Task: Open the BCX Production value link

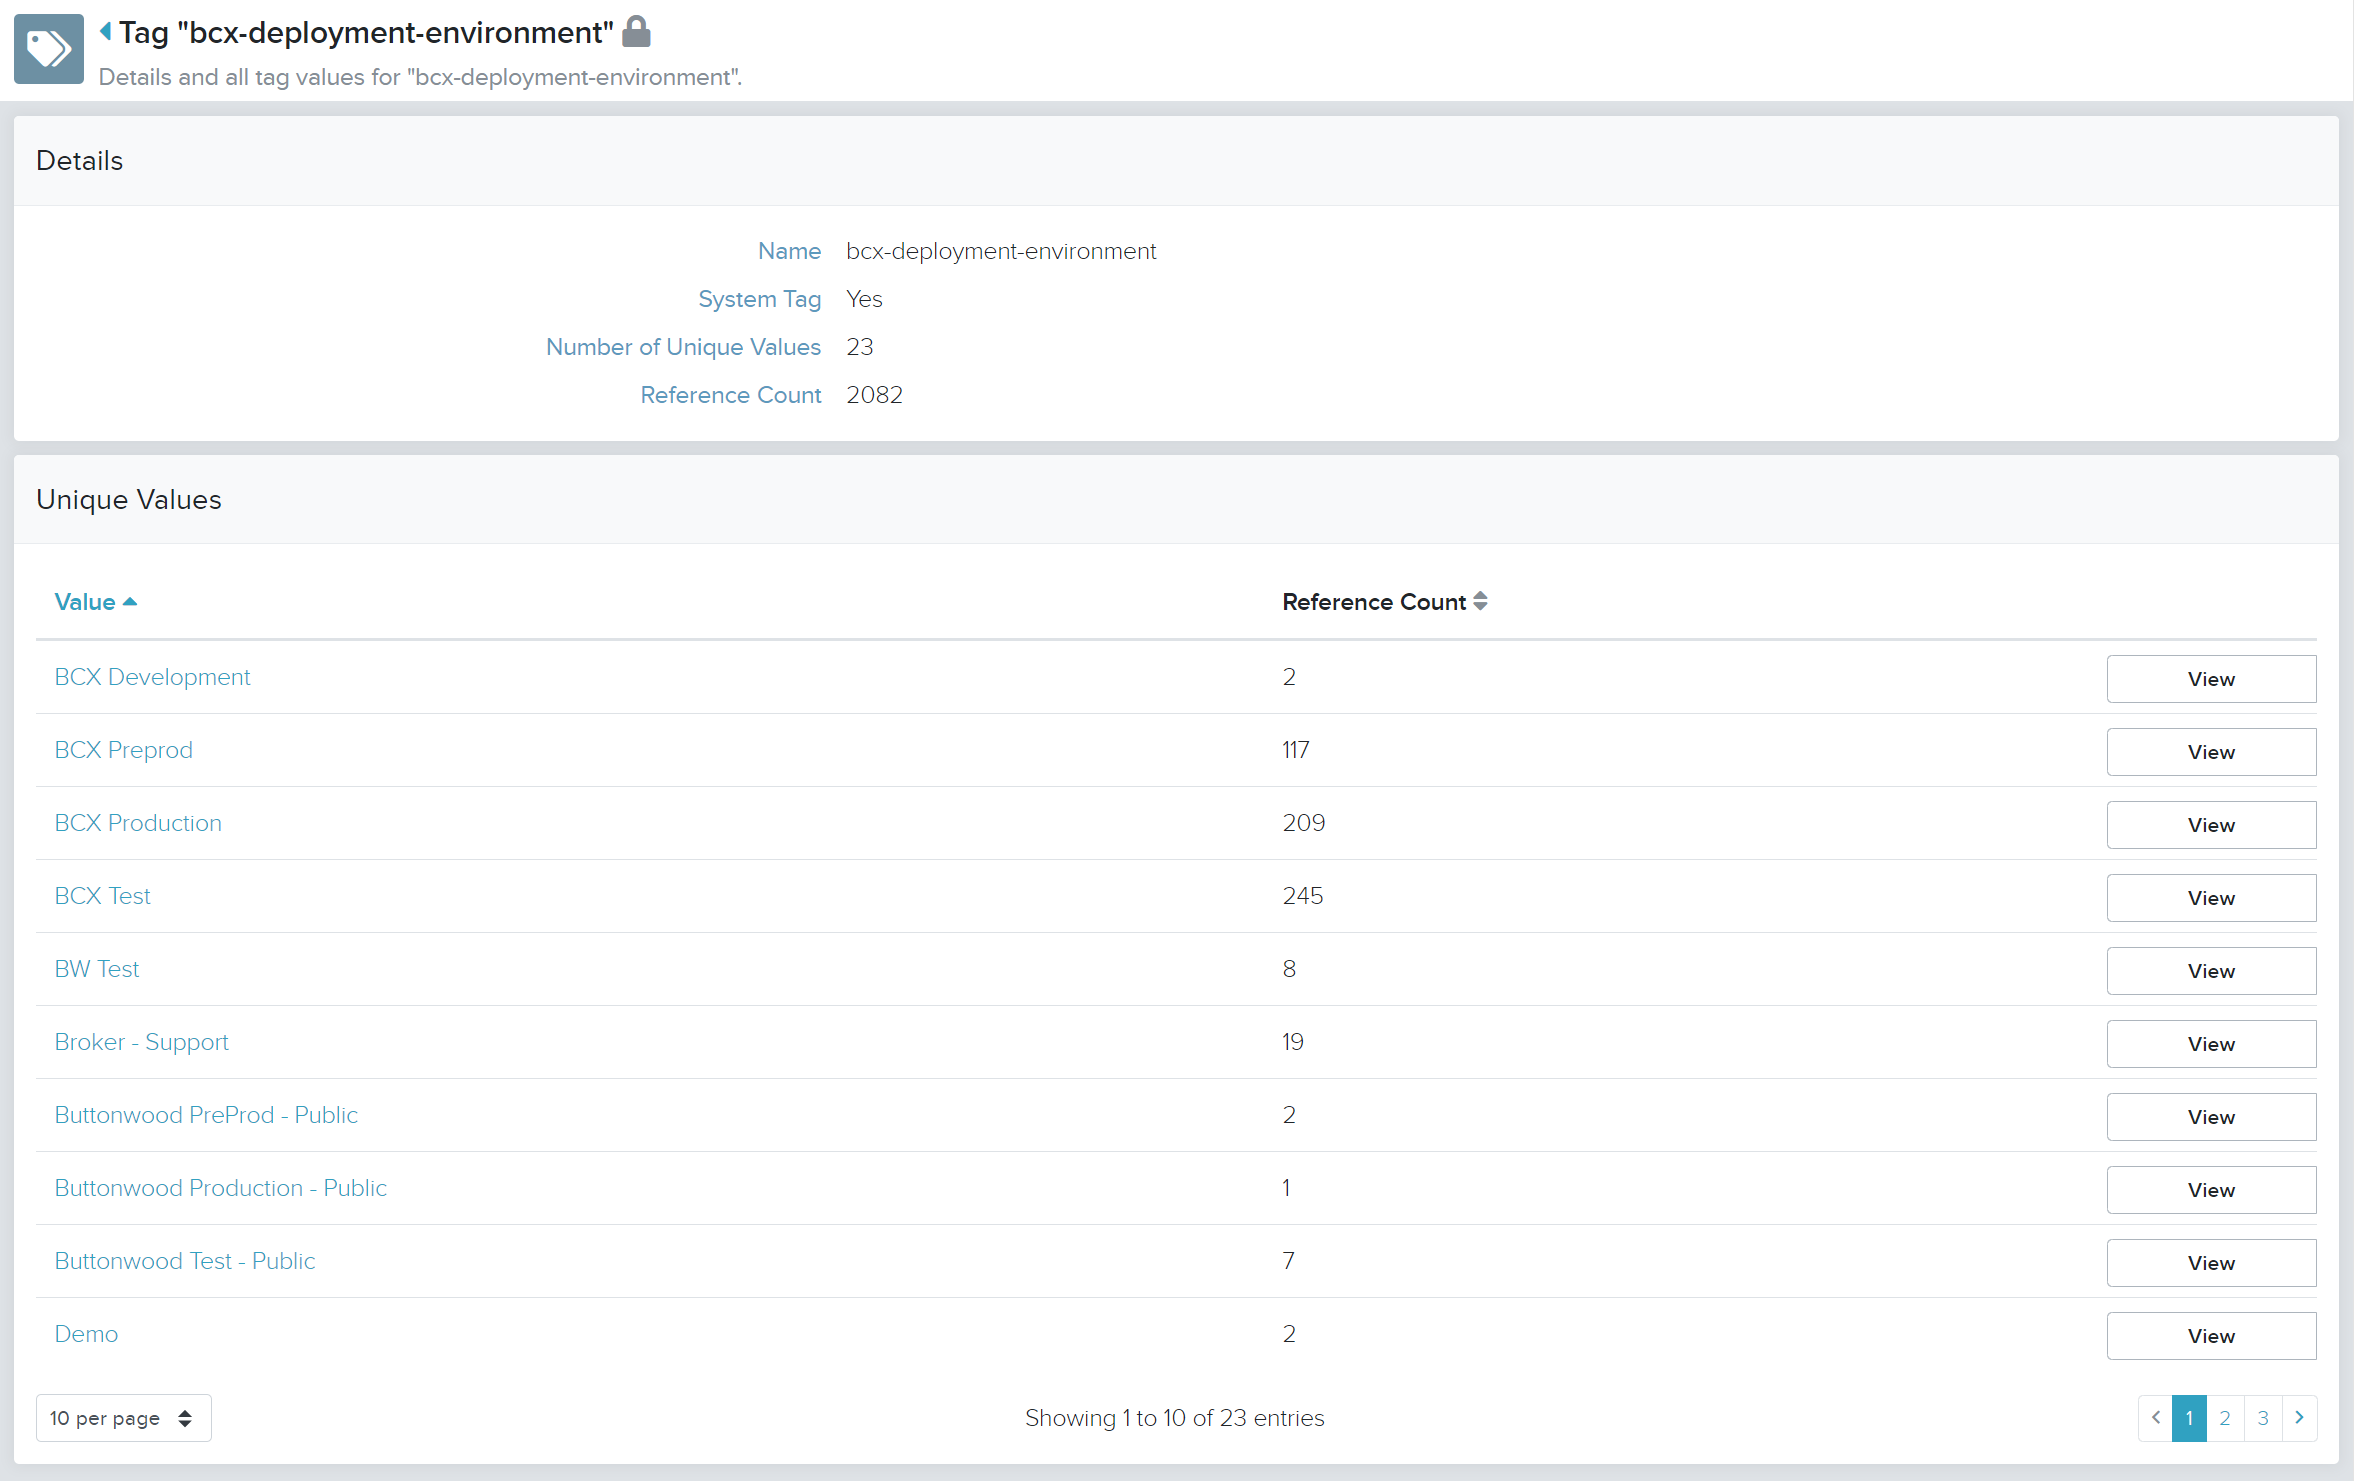Action: (138, 823)
